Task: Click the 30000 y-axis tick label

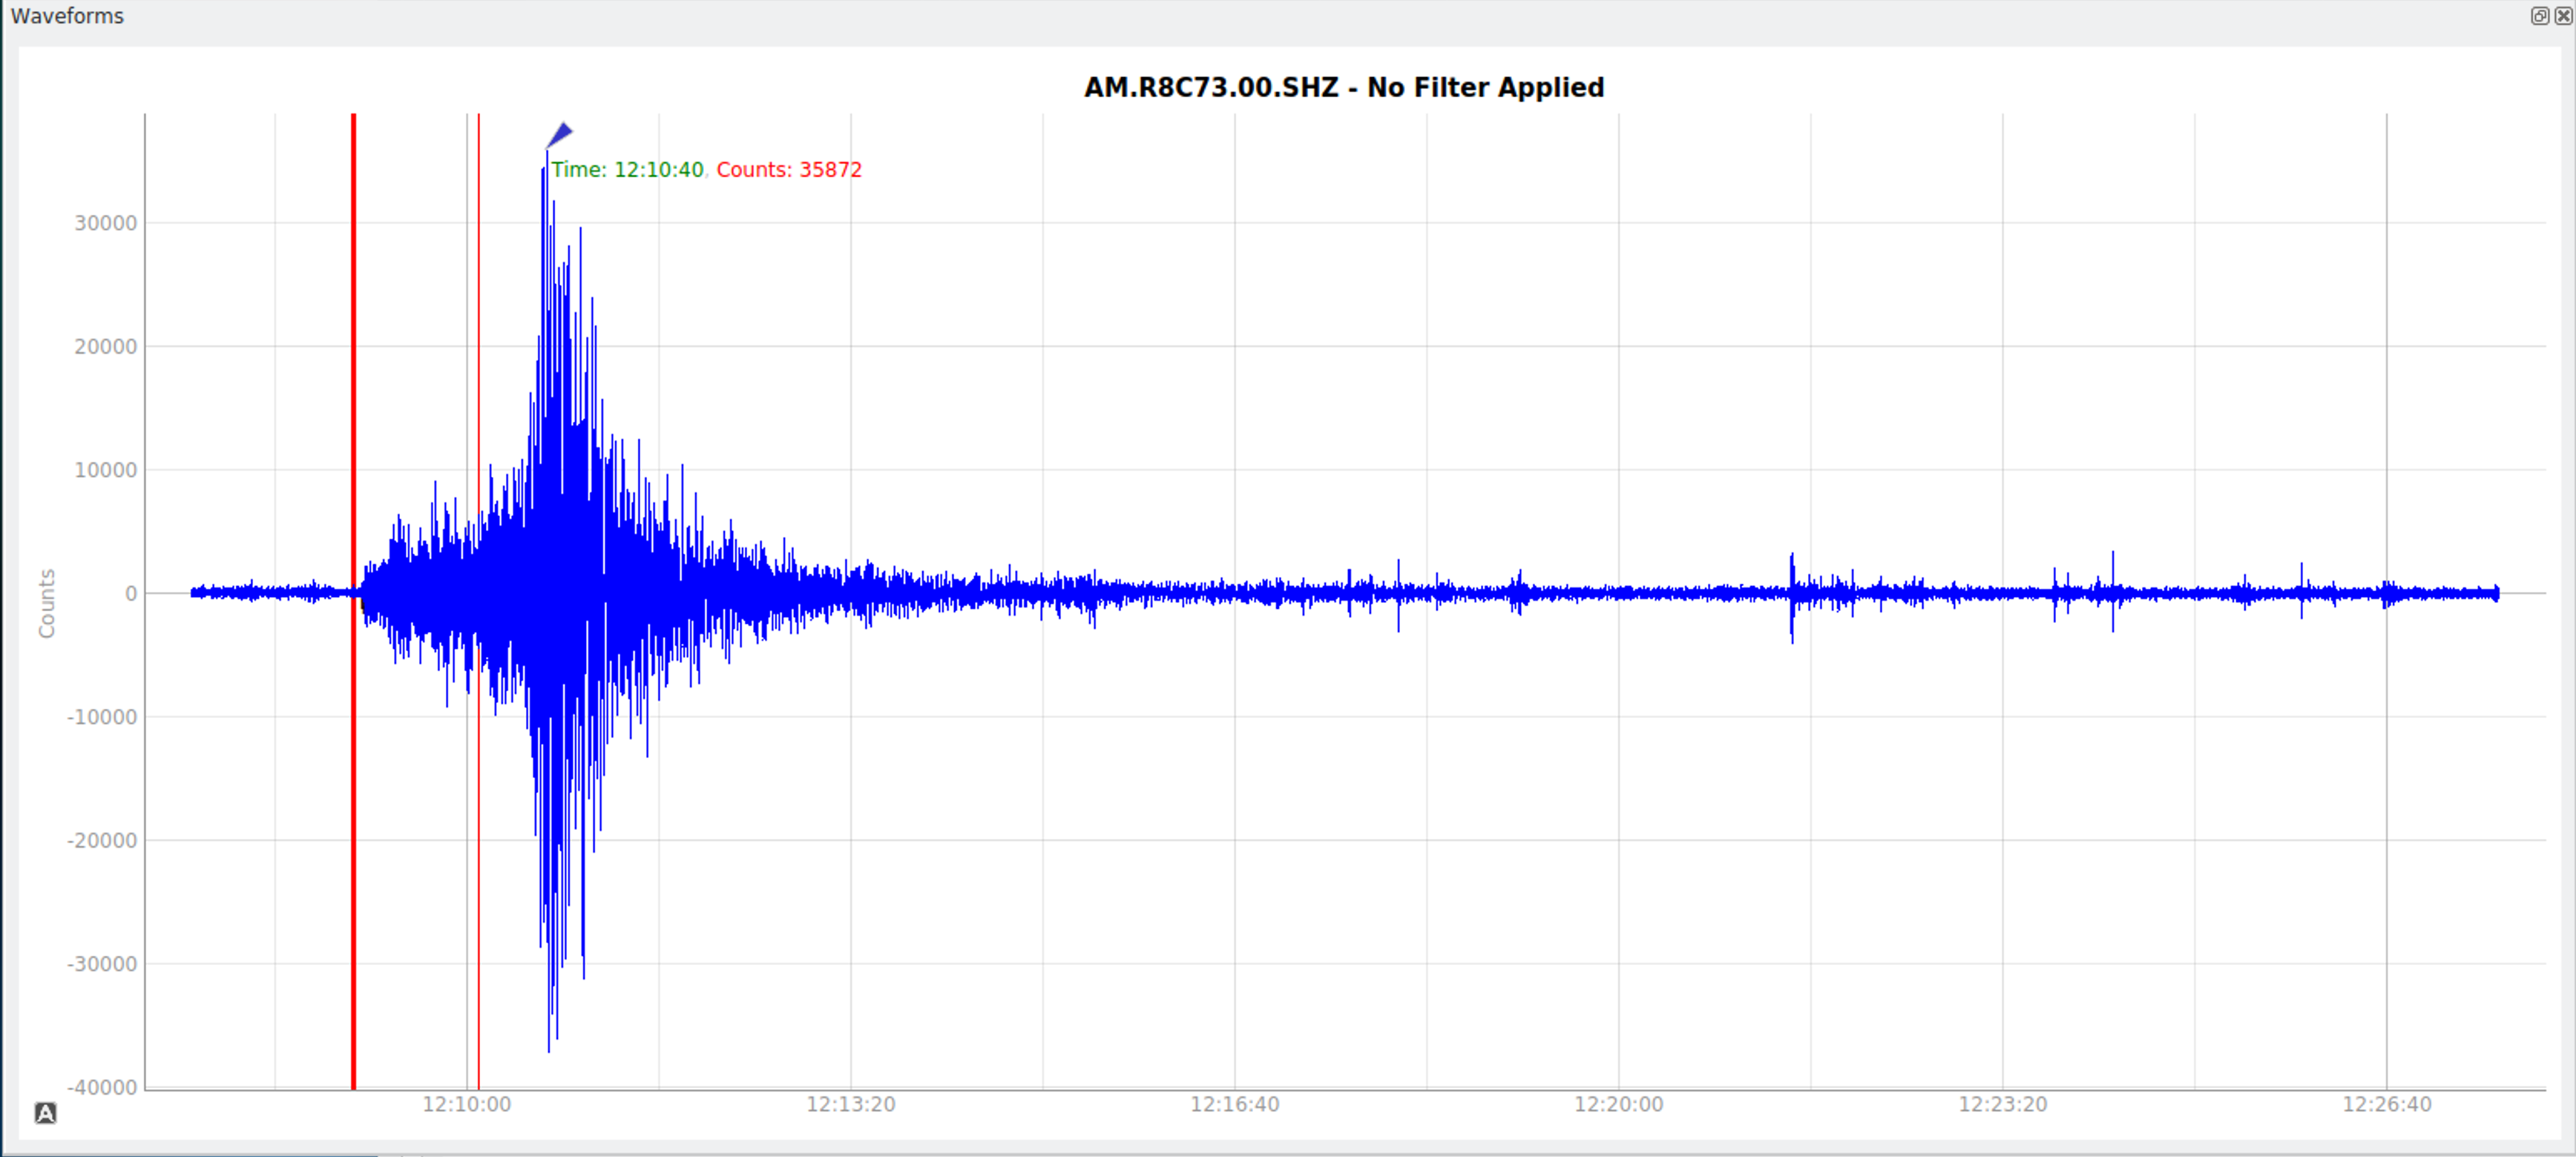Action: (105, 223)
